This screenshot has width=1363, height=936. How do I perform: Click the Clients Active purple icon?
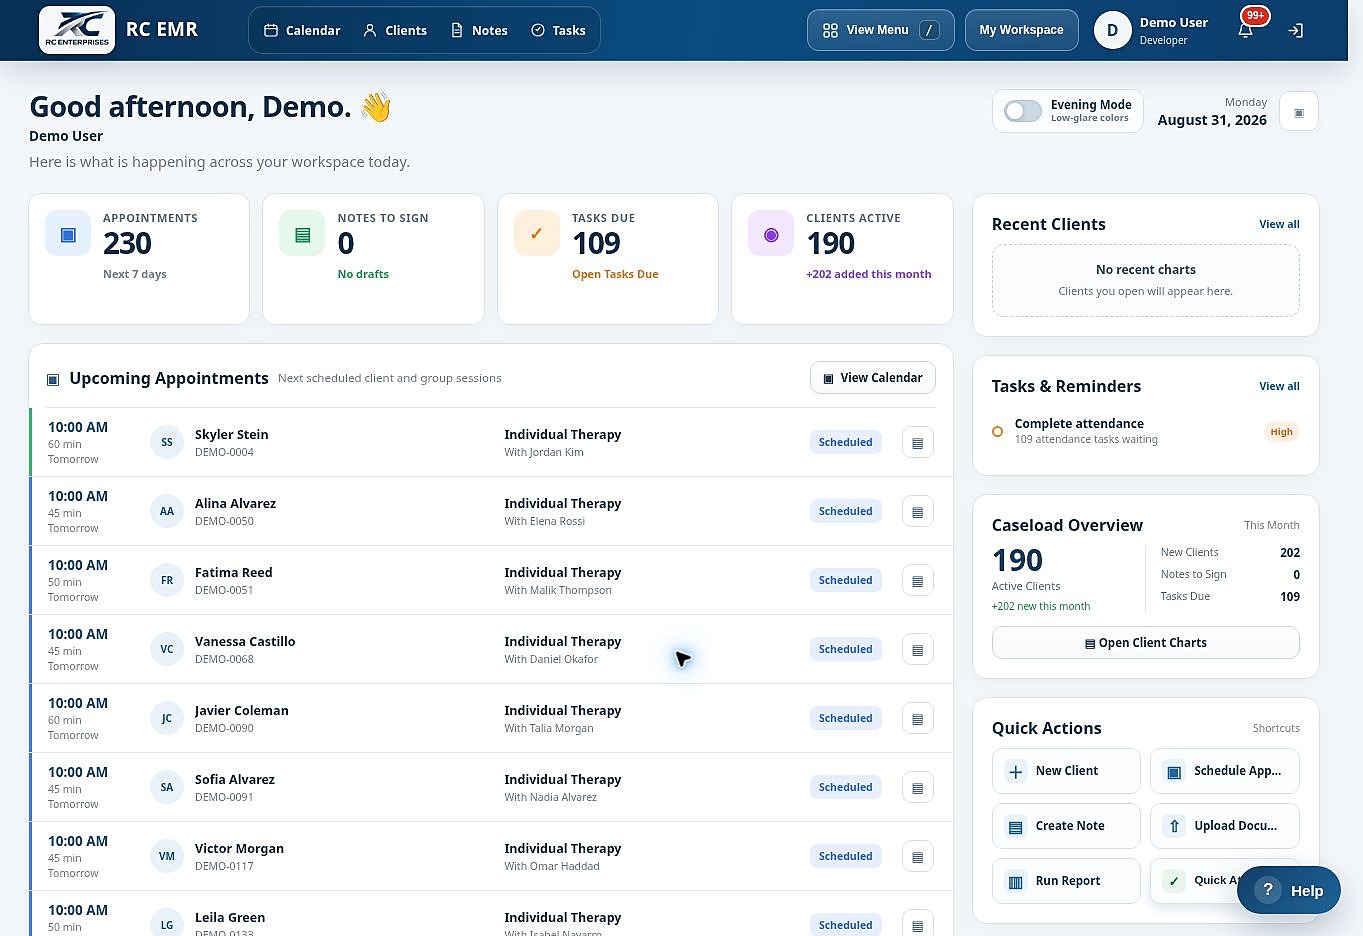771,234
